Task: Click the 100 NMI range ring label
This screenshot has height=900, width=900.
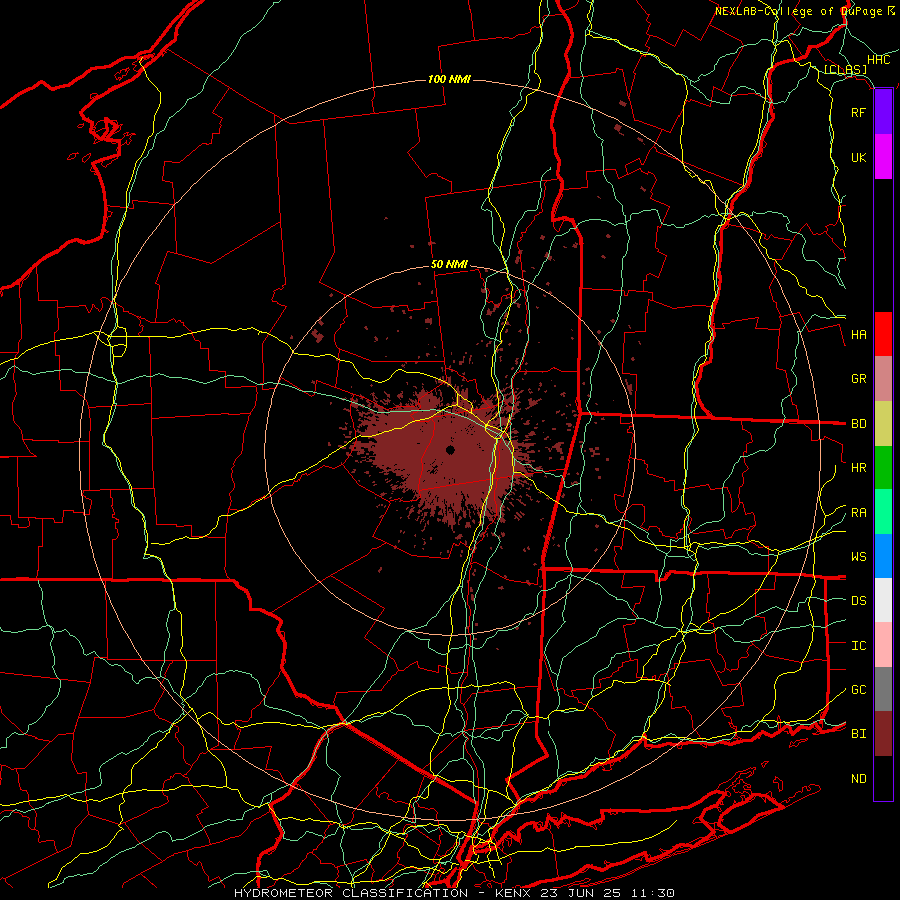Action: coord(449,79)
